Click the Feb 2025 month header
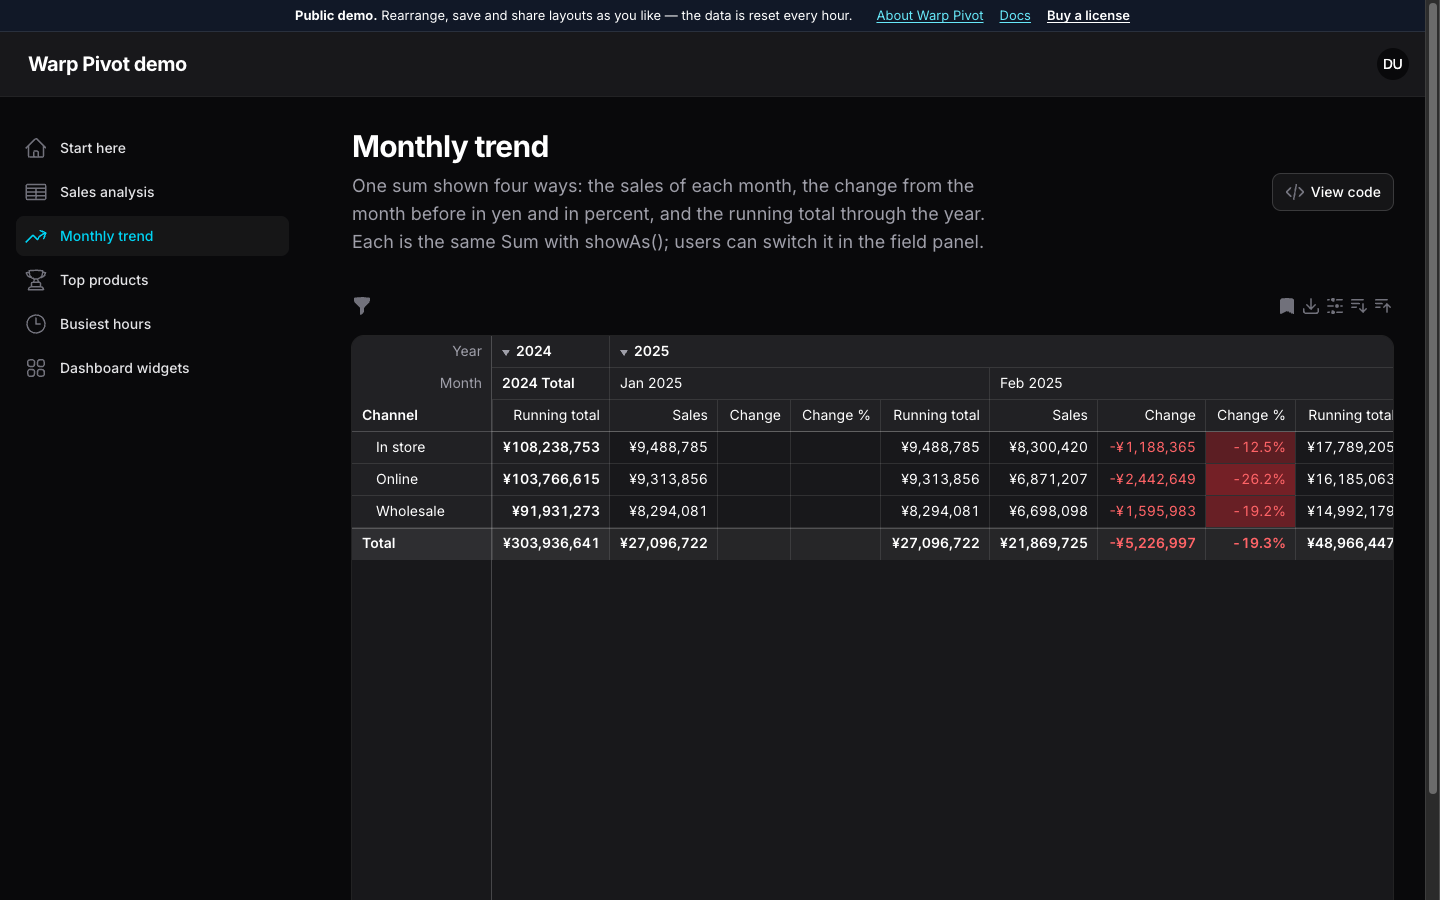This screenshot has height=900, width=1440. pos(1191,383)
